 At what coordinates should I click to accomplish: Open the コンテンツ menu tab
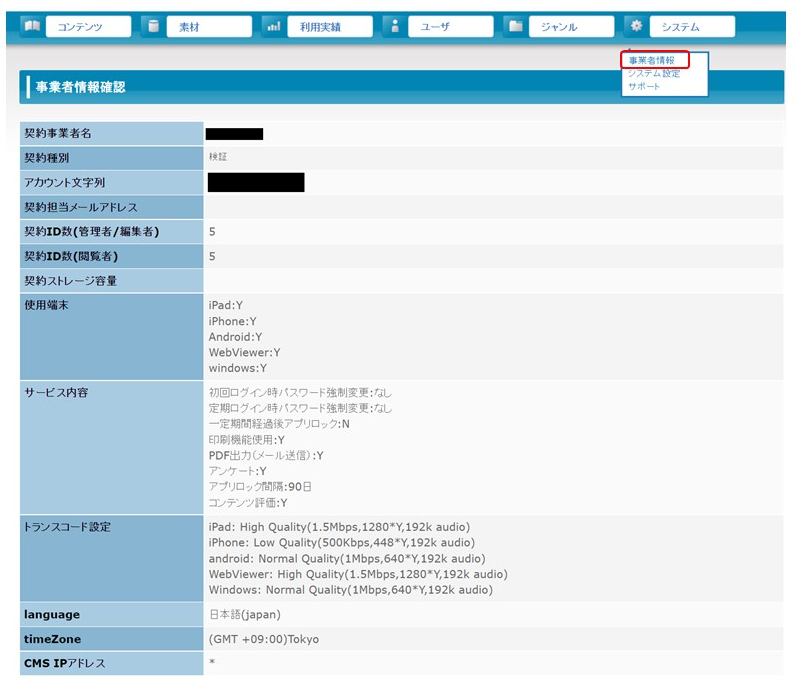coord(88,27)
